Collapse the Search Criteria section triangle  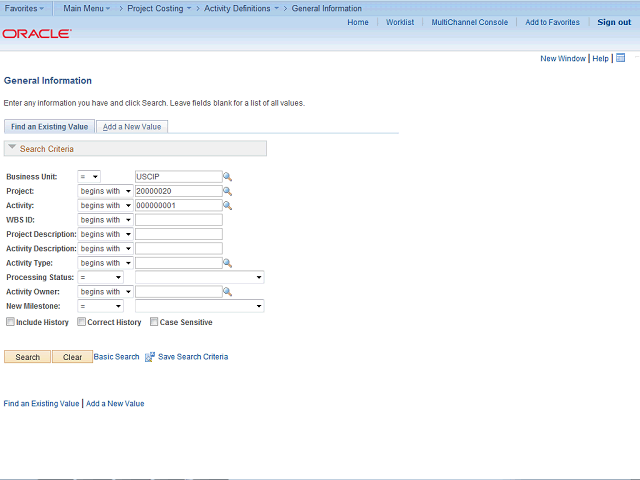point(11,148)
